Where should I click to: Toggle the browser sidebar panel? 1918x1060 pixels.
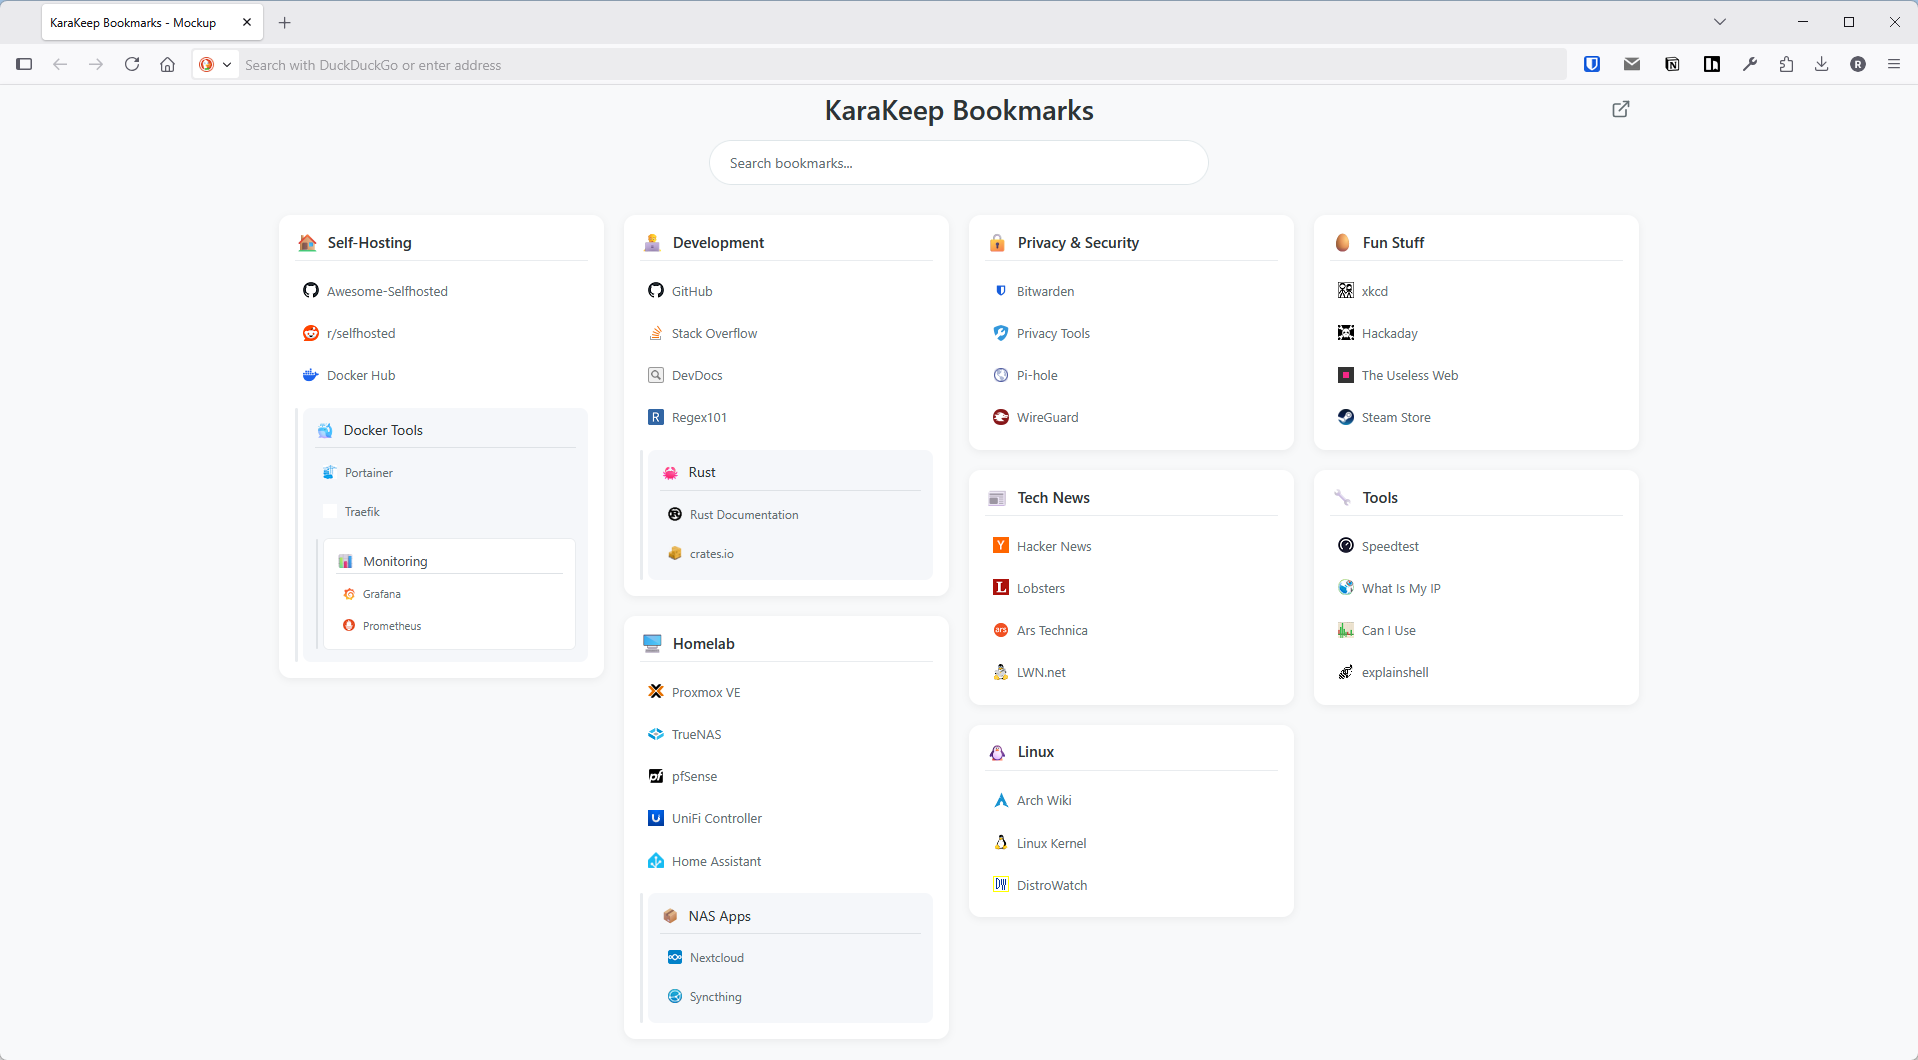pos(24,64)
